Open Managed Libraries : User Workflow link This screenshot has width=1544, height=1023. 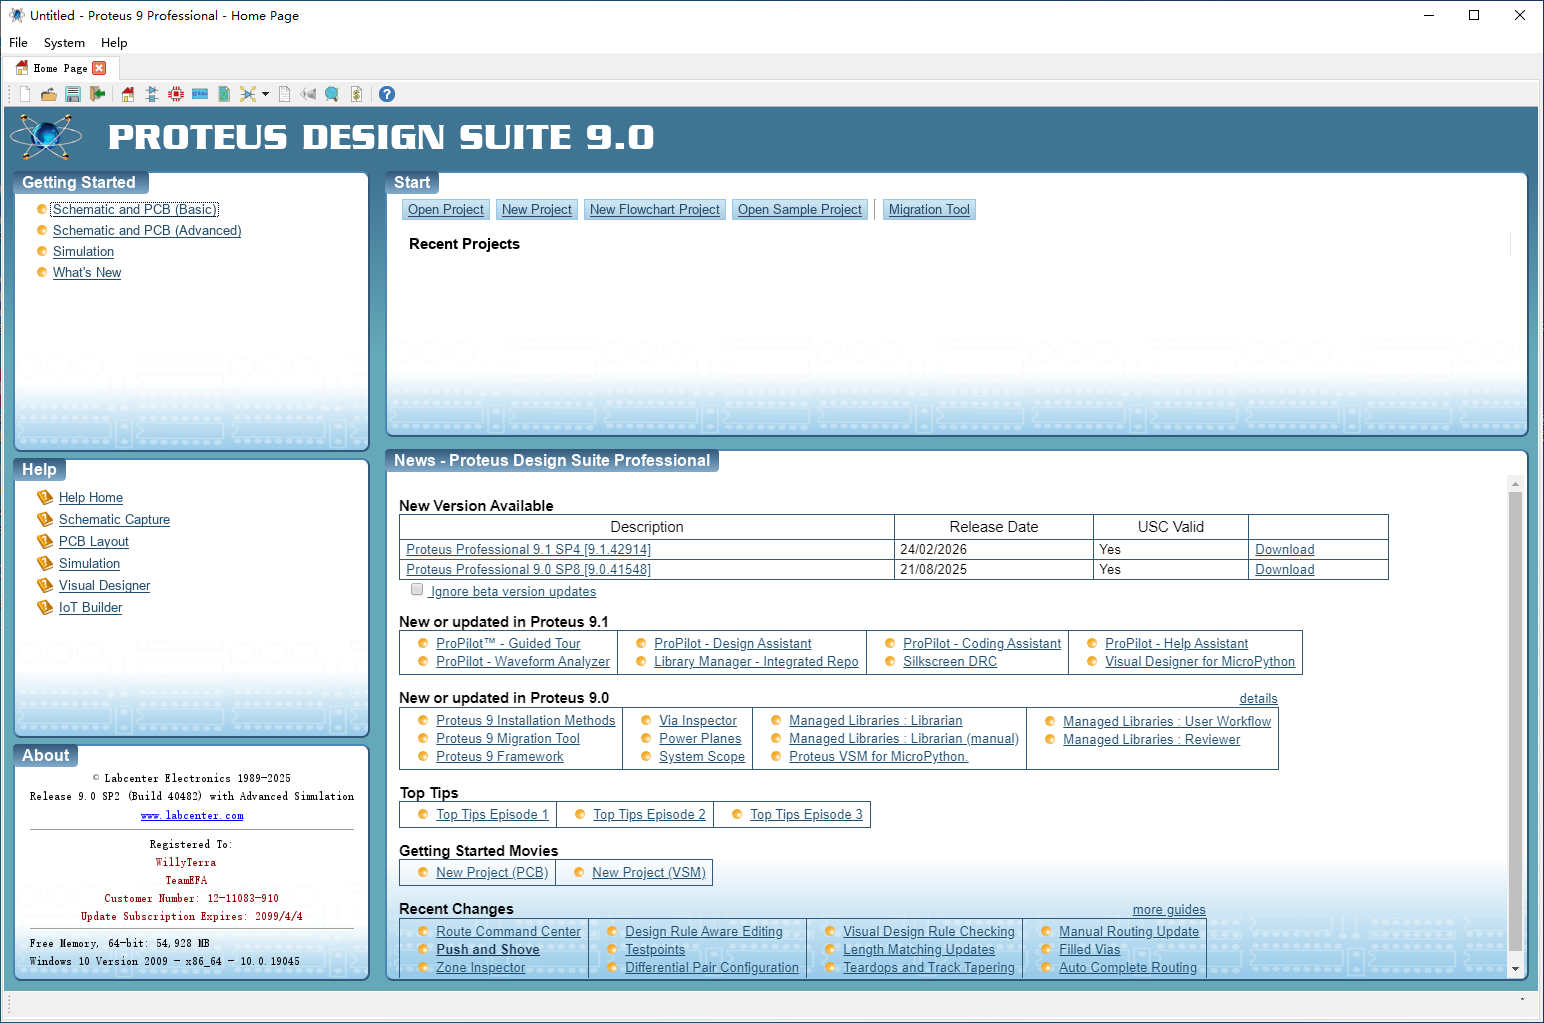pos(1167,721)
